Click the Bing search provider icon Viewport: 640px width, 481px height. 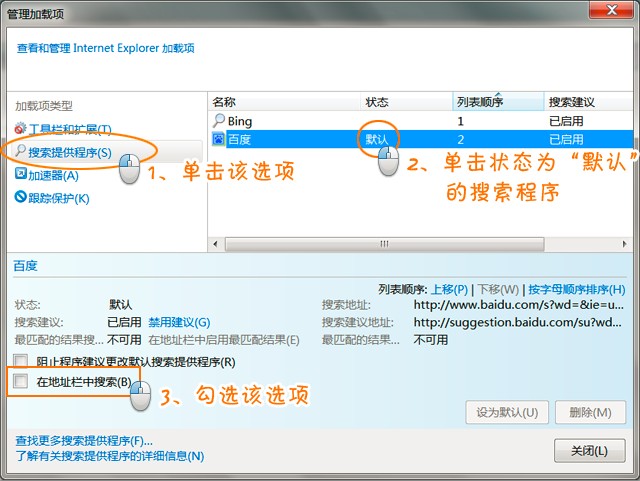point(220,121)
